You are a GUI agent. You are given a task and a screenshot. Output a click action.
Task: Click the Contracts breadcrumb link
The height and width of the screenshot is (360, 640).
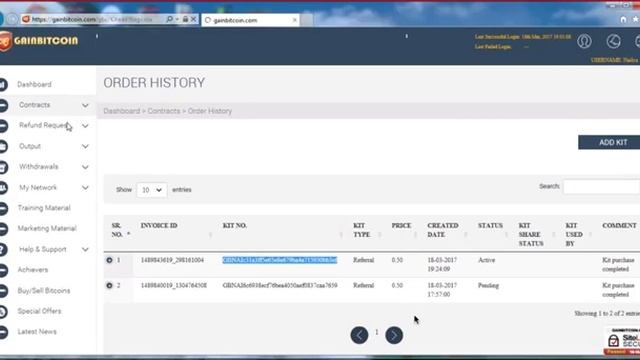click(164, 111)
